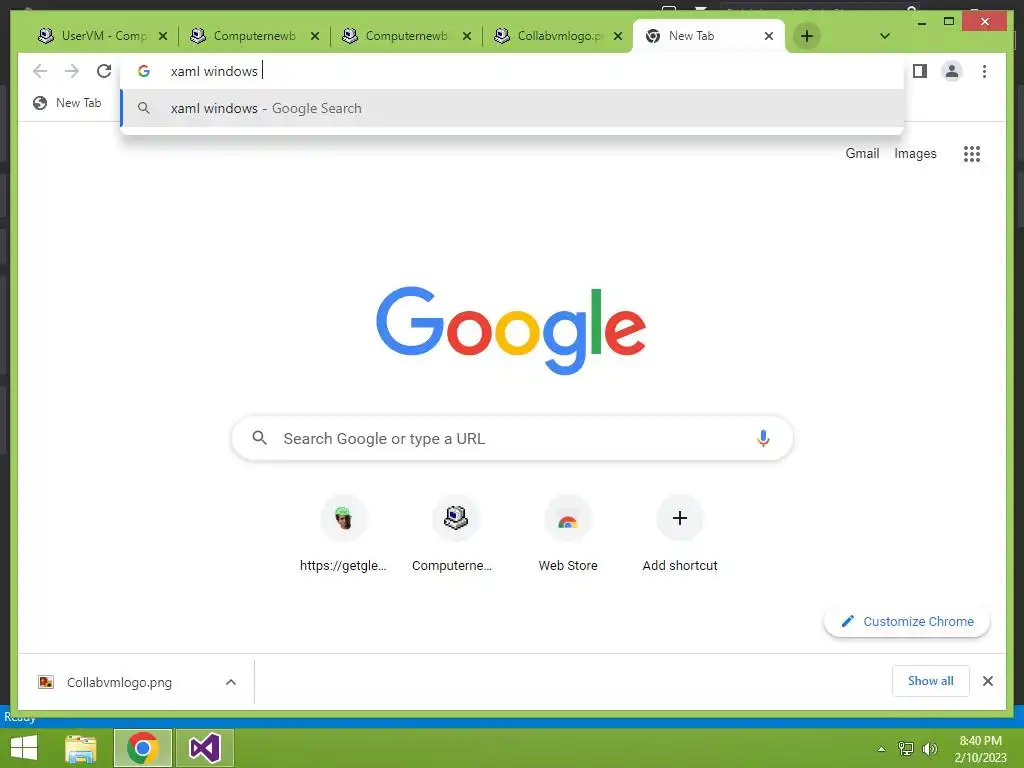The image size is (1024, 768).
Task: Open the Google apps grid
Action: 972,153
